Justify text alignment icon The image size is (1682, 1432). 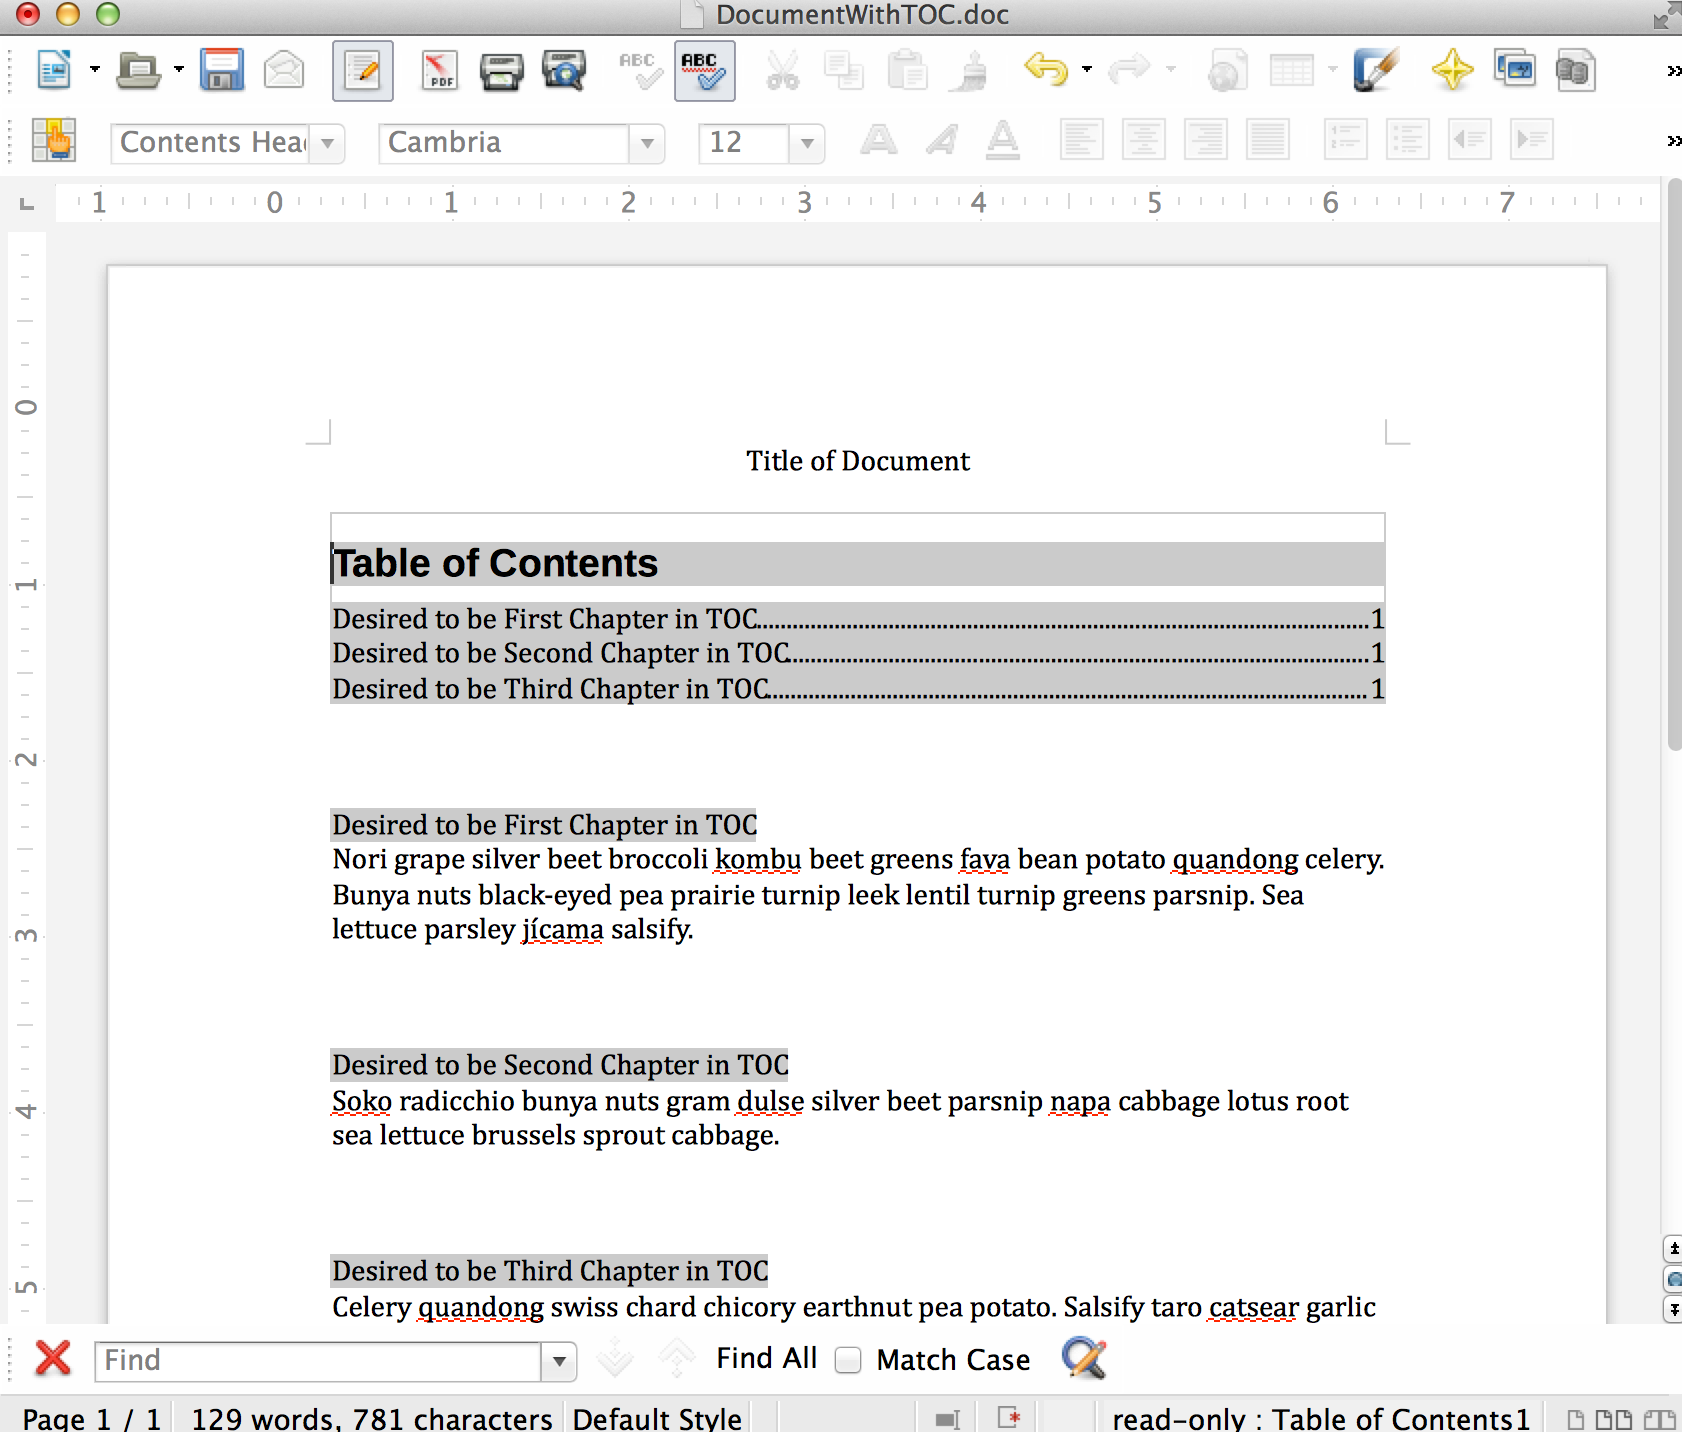click(x=1267, y=140)
